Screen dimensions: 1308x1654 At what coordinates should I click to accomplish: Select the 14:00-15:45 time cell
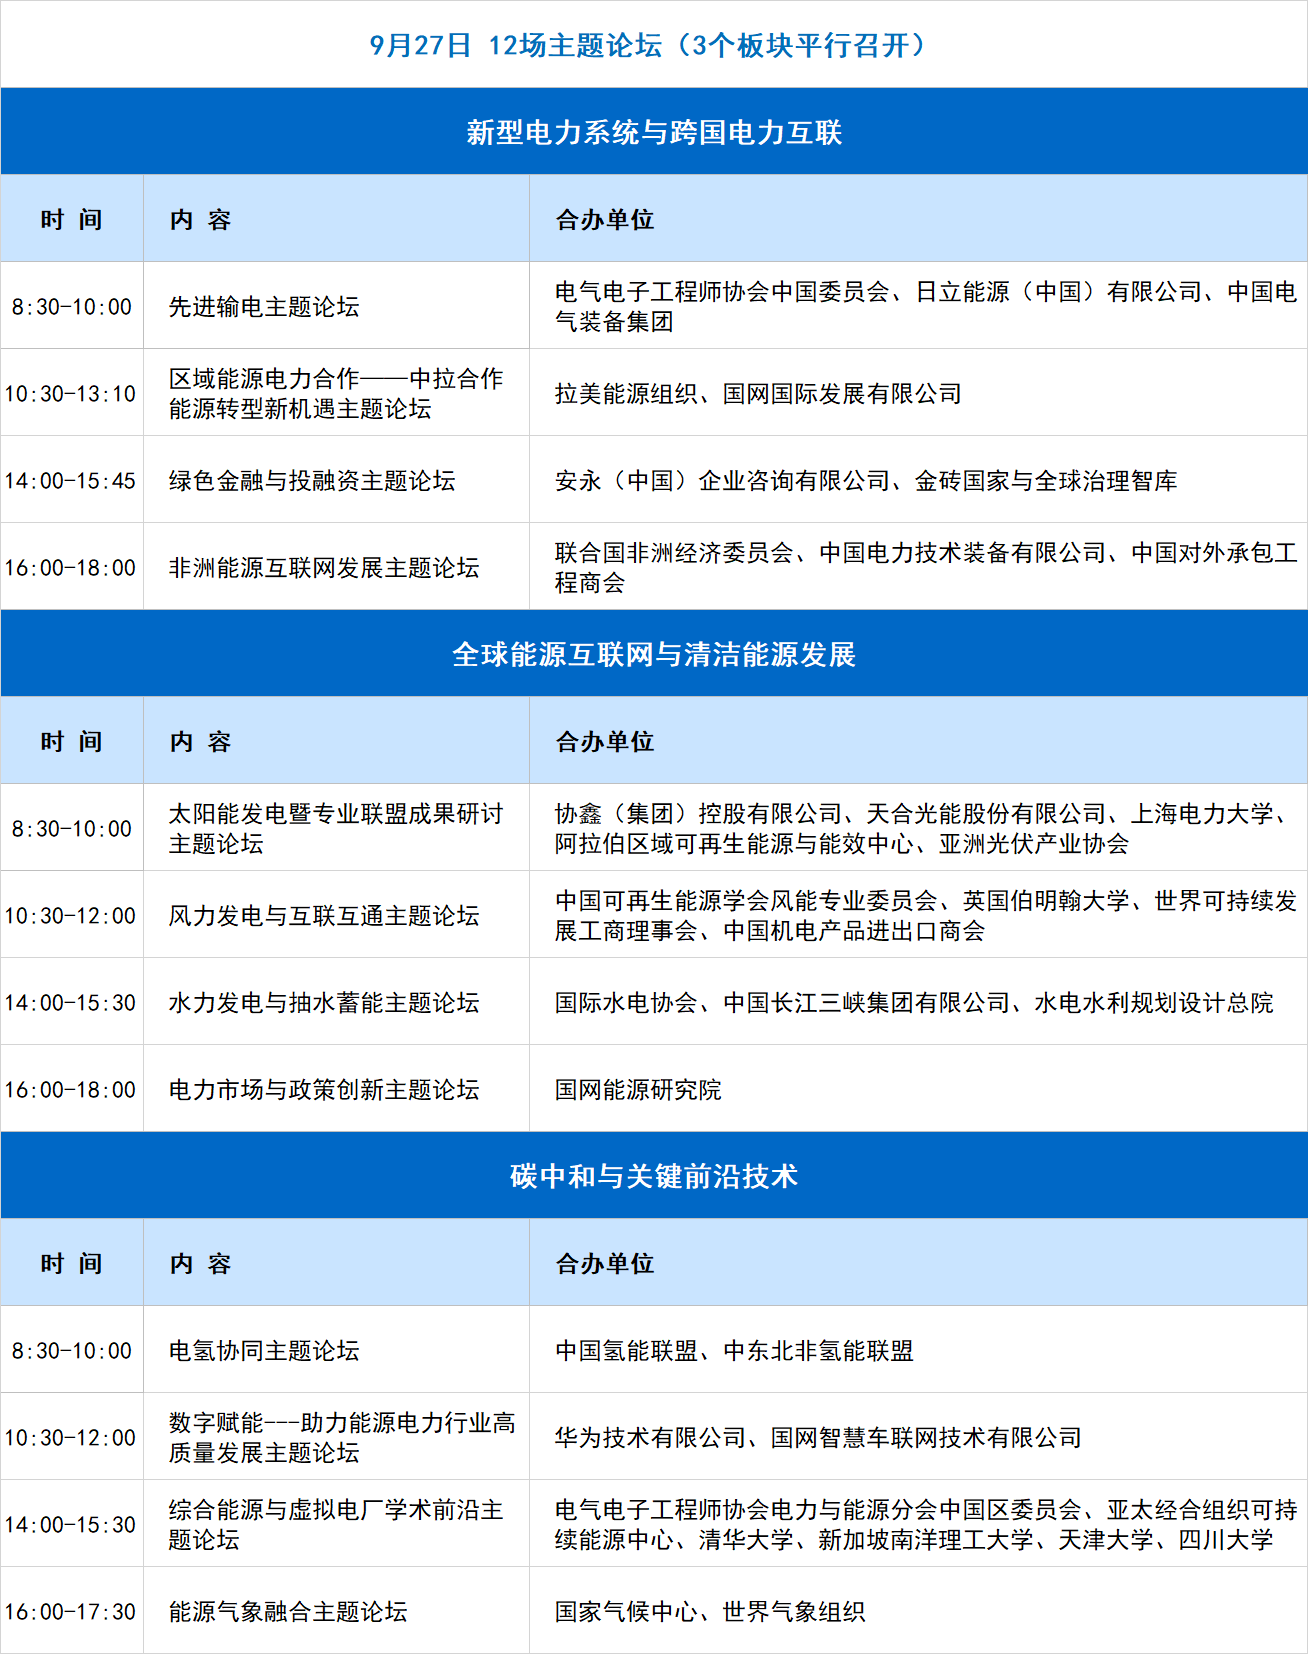pos(71,481)
